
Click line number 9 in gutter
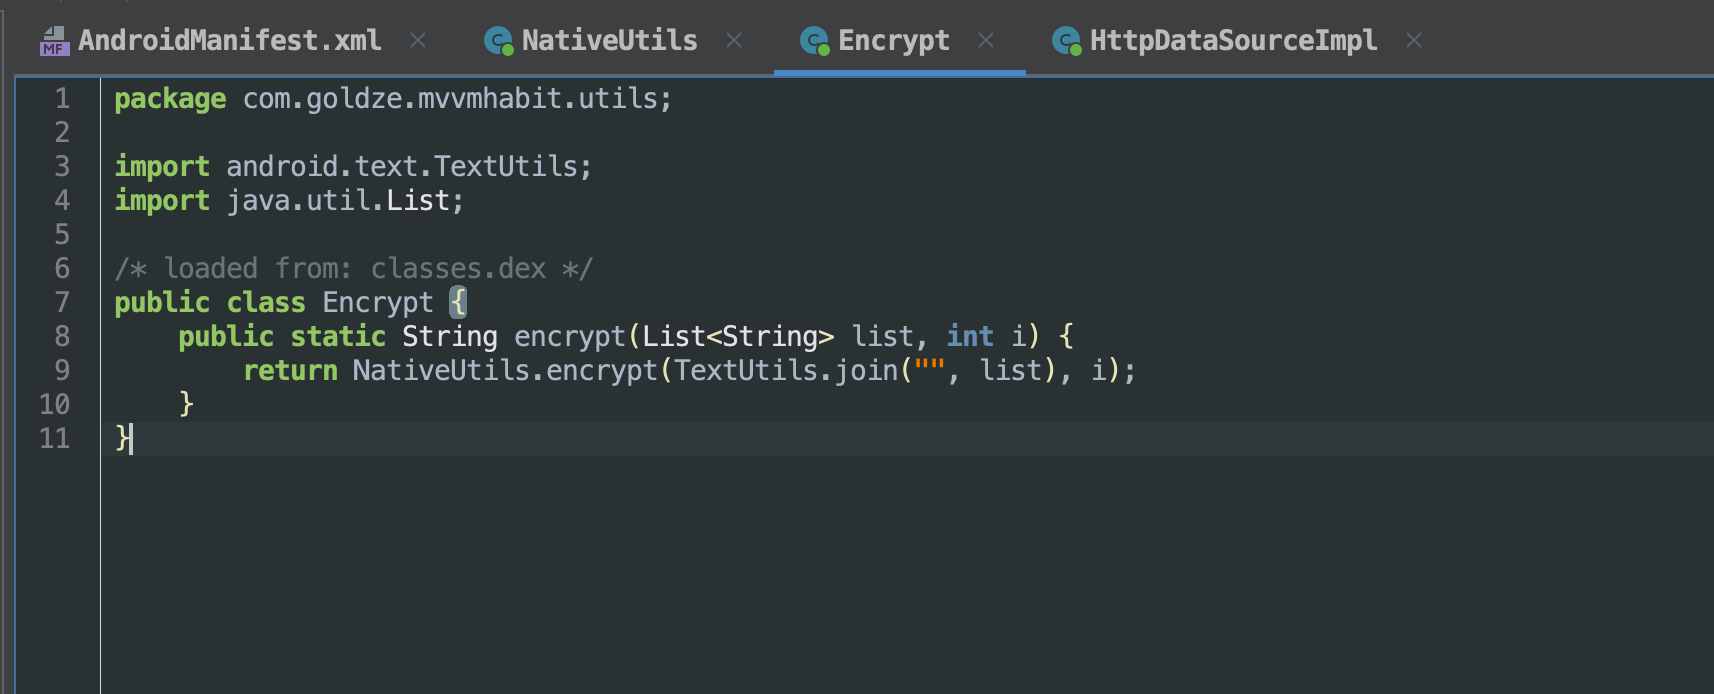coord(62,371)
